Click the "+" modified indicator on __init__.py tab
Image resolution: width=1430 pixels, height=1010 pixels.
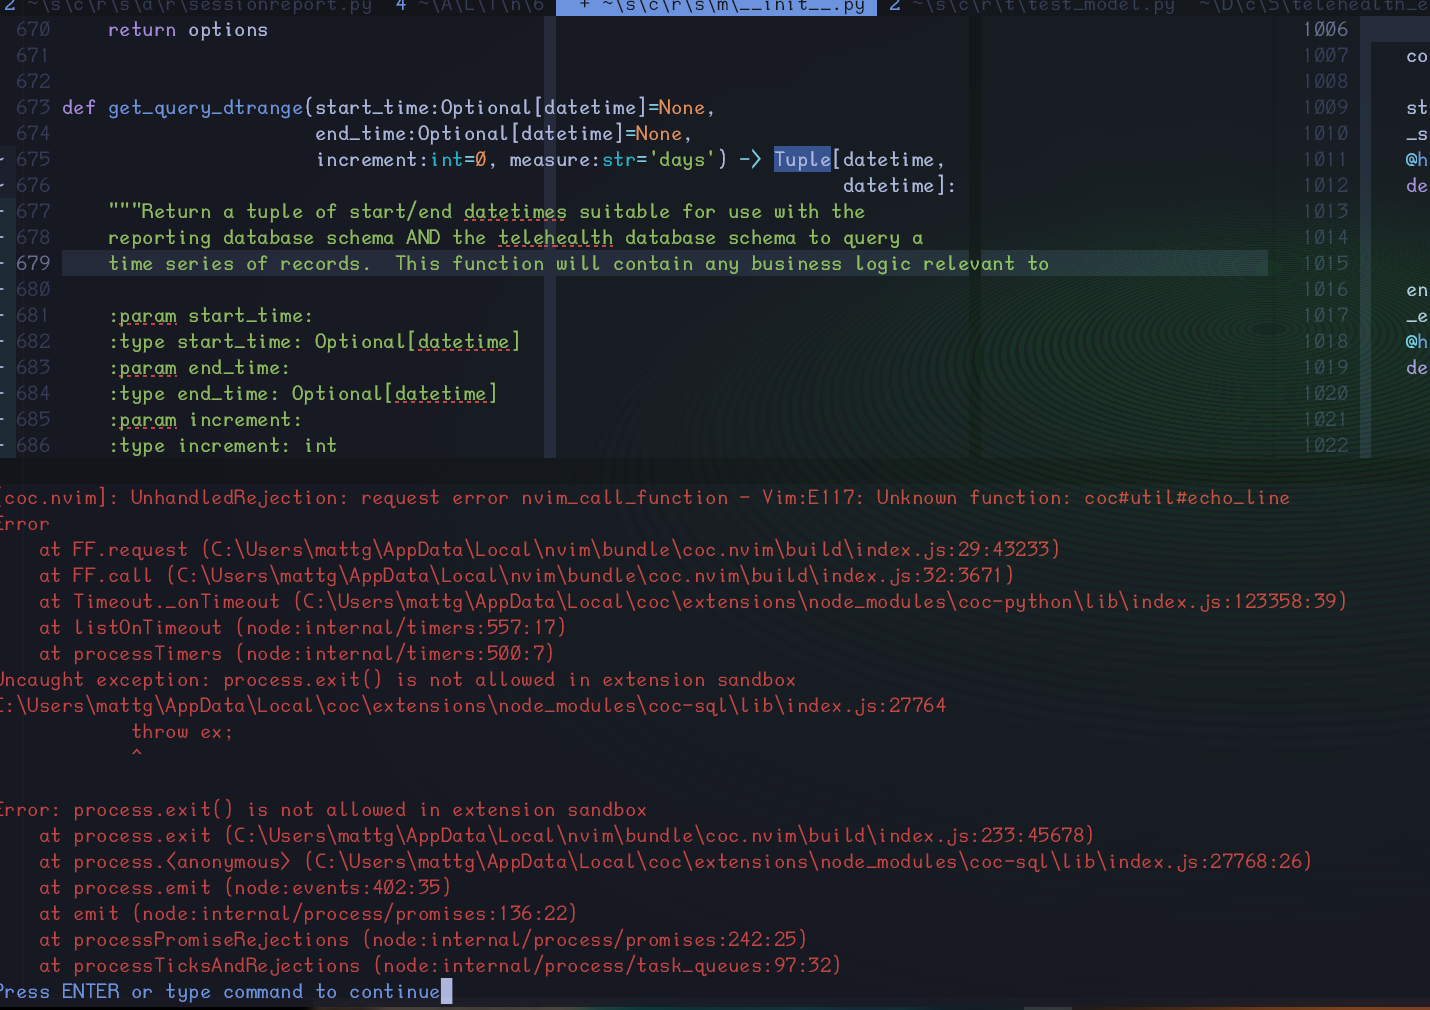(583, 7)
